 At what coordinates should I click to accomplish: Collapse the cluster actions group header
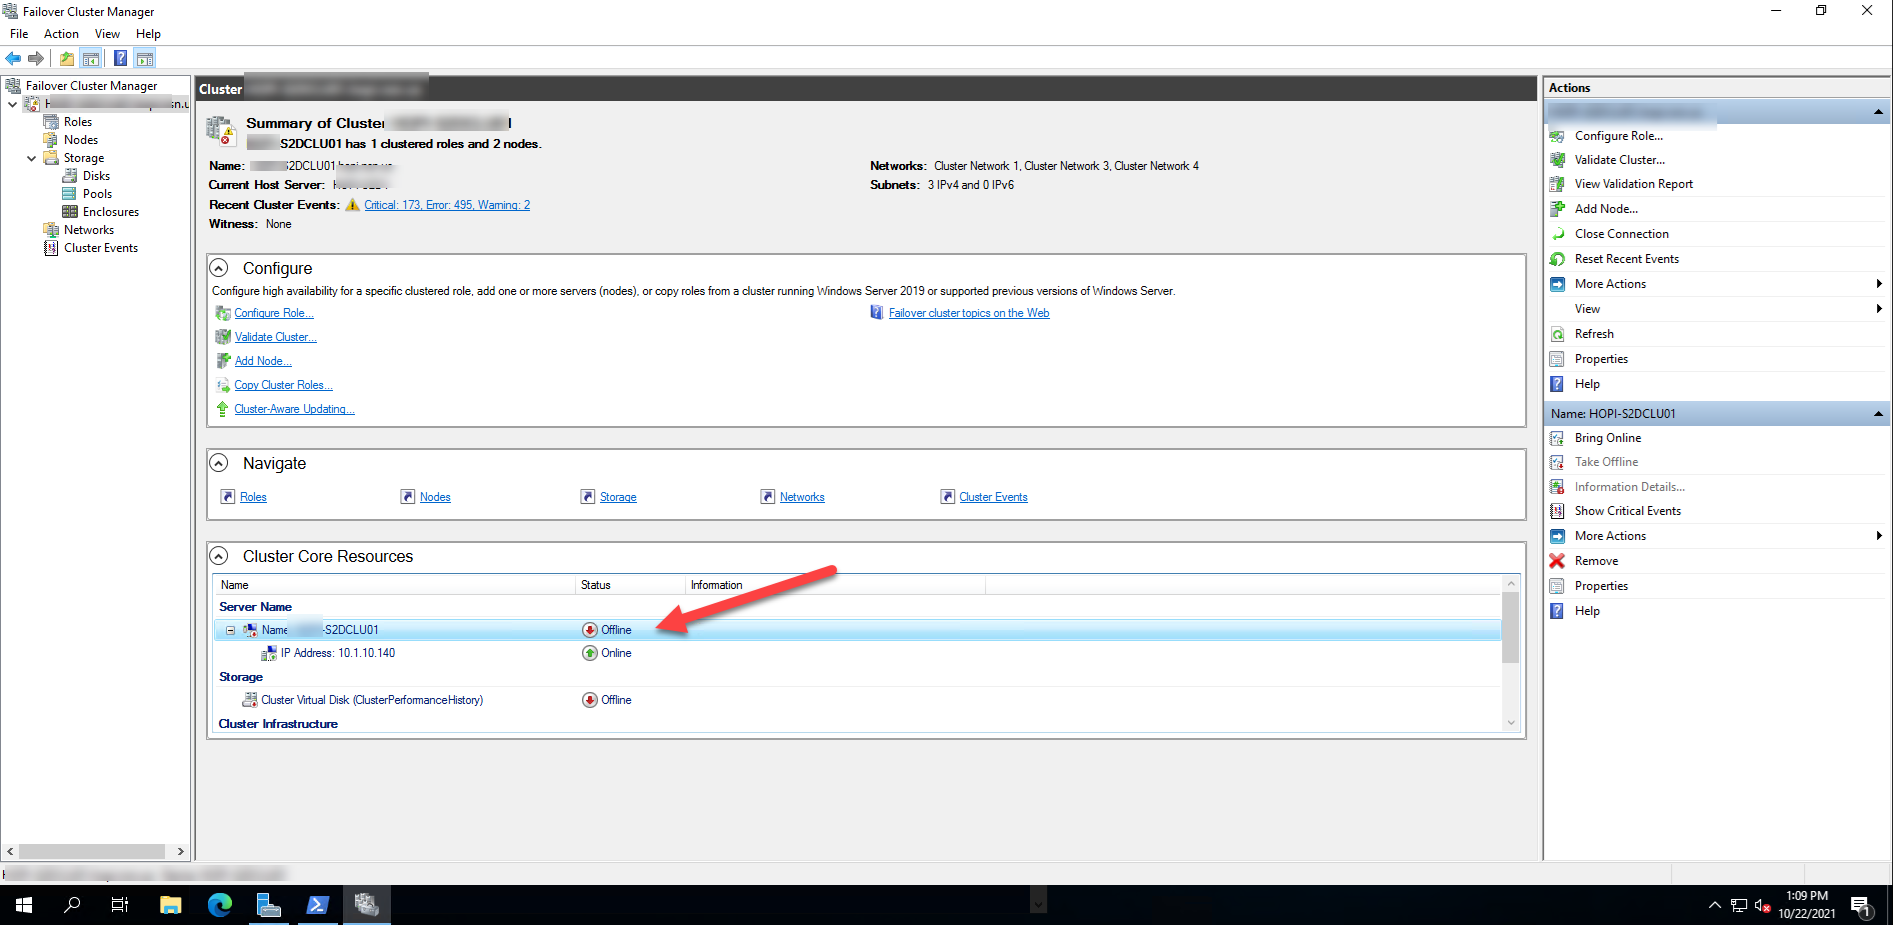tap(1878, 112)
